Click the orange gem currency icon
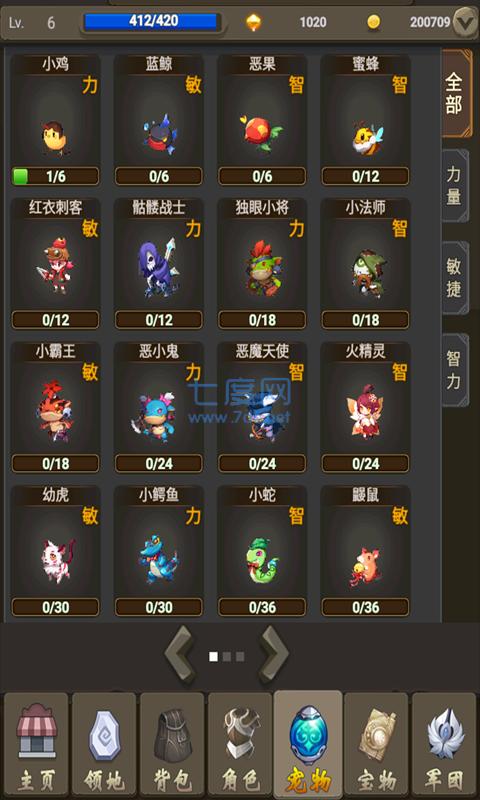480x800 pixels. tap(254, 22)
